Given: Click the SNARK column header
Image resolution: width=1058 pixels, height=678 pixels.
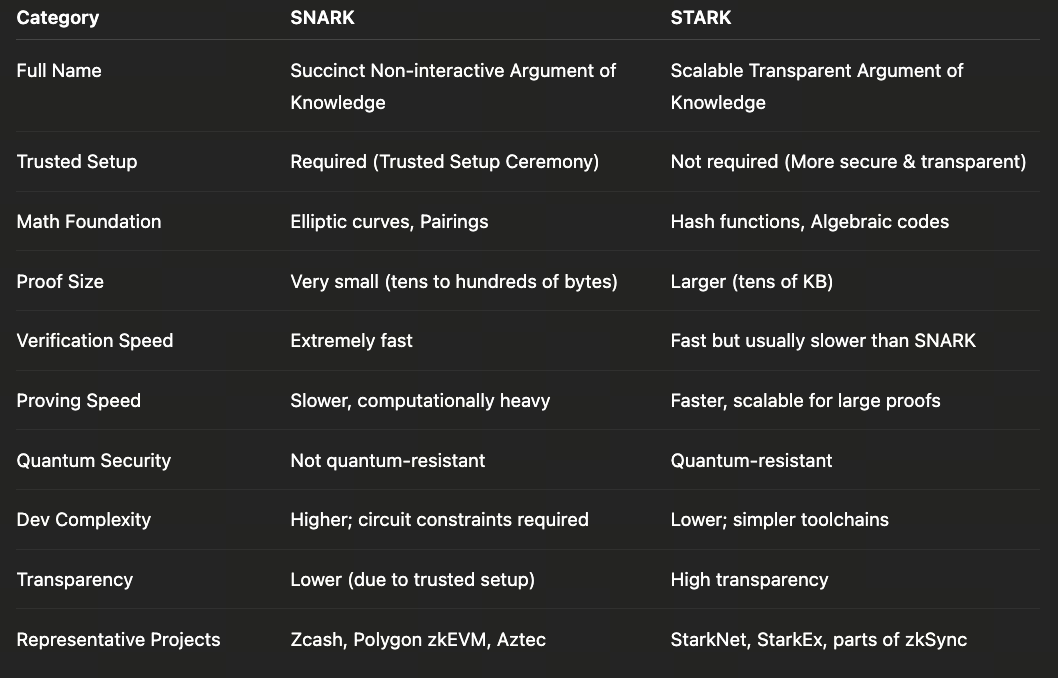Looking at the screenshot, I should click(x=322, y=17).
